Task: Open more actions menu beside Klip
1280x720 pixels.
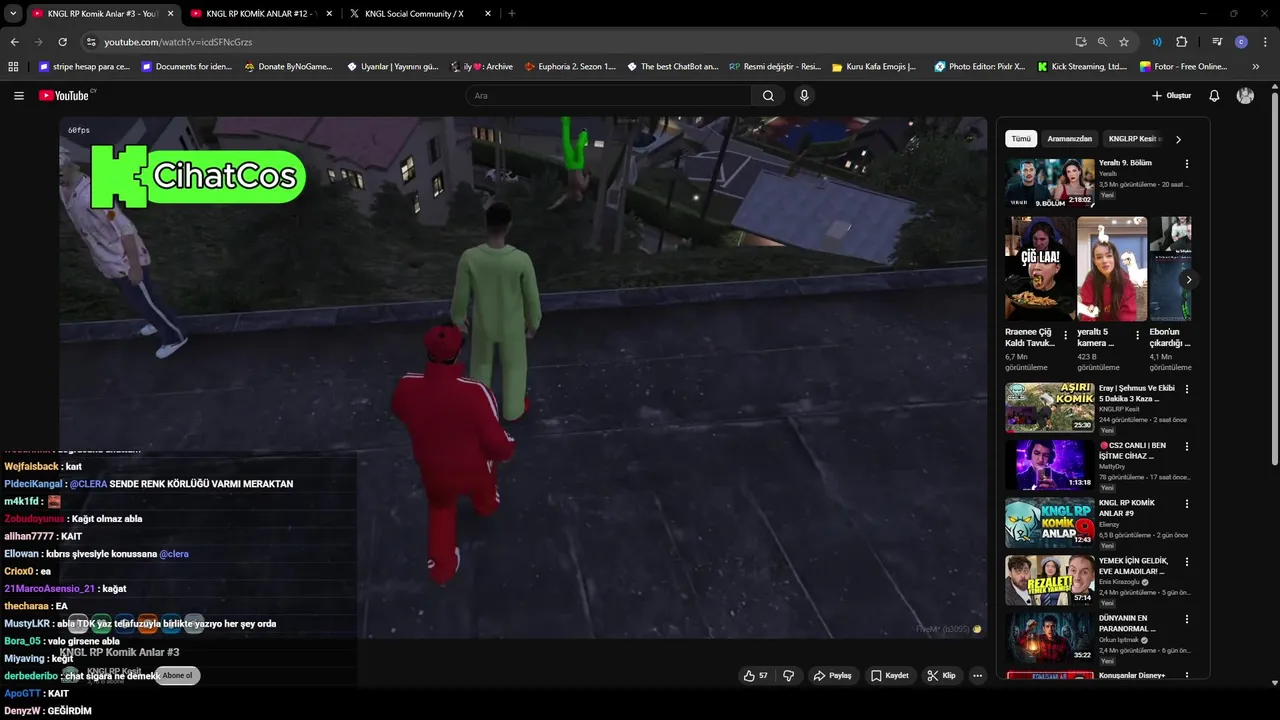Action: click(x=977, y=676)
